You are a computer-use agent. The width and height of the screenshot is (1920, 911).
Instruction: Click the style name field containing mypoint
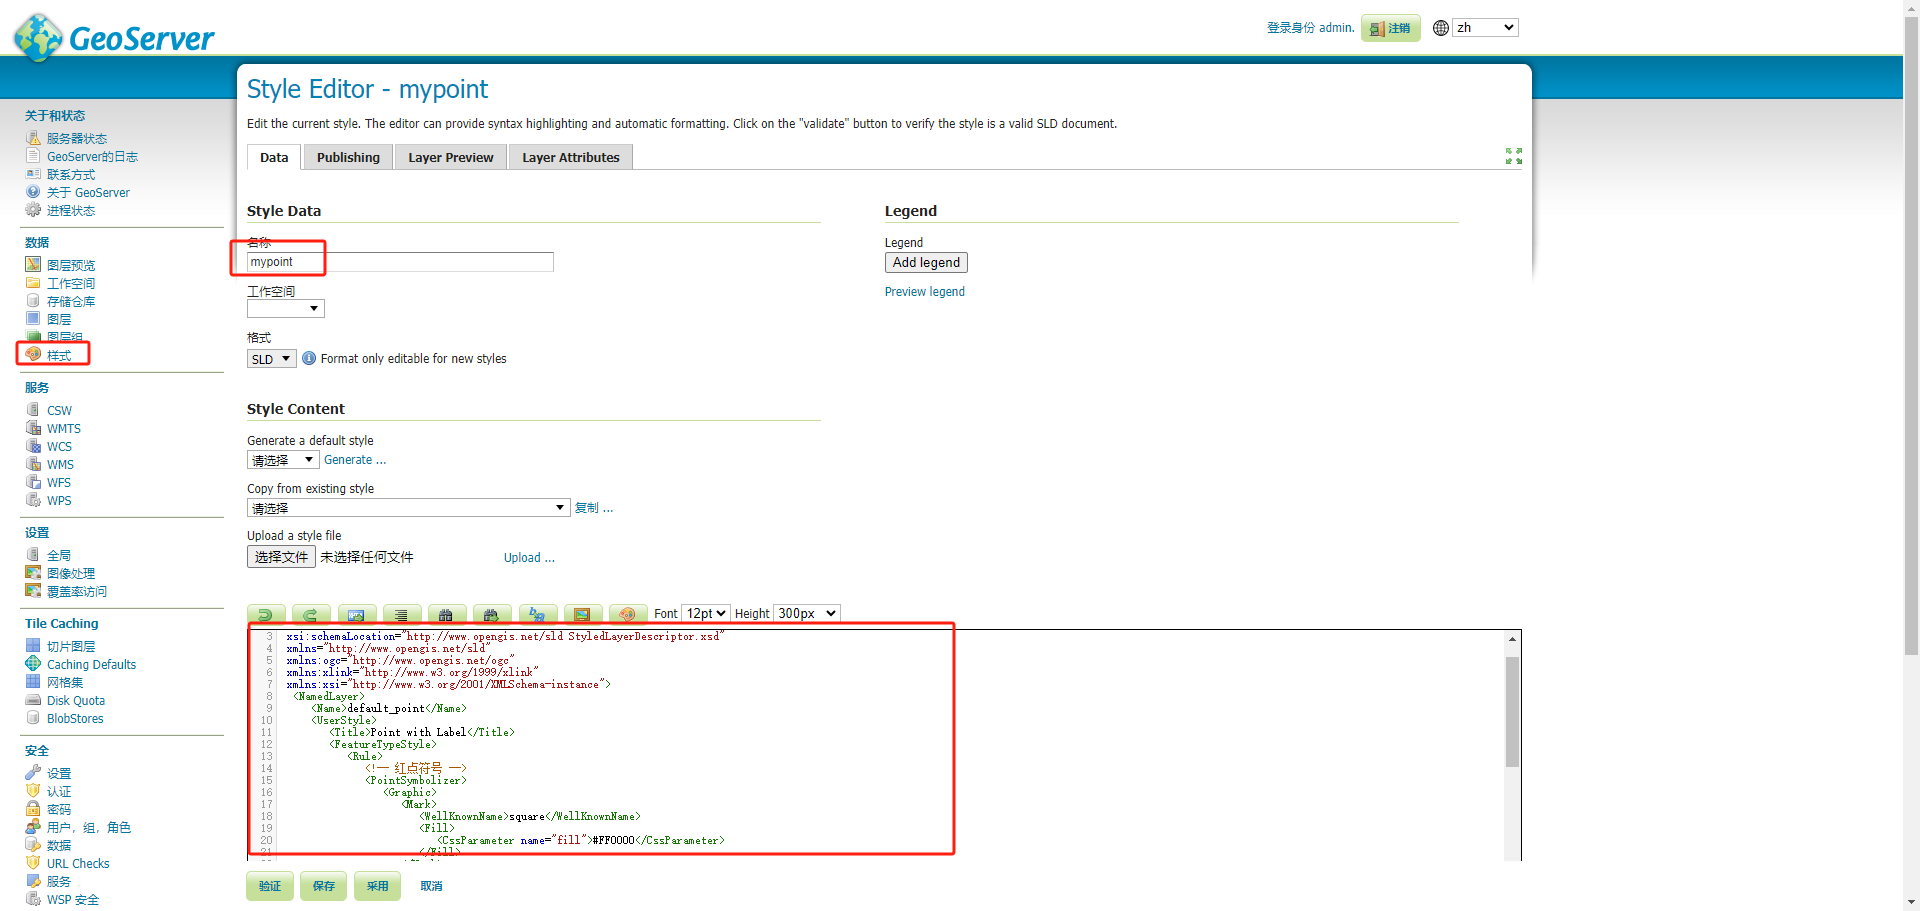coord(400,262)
